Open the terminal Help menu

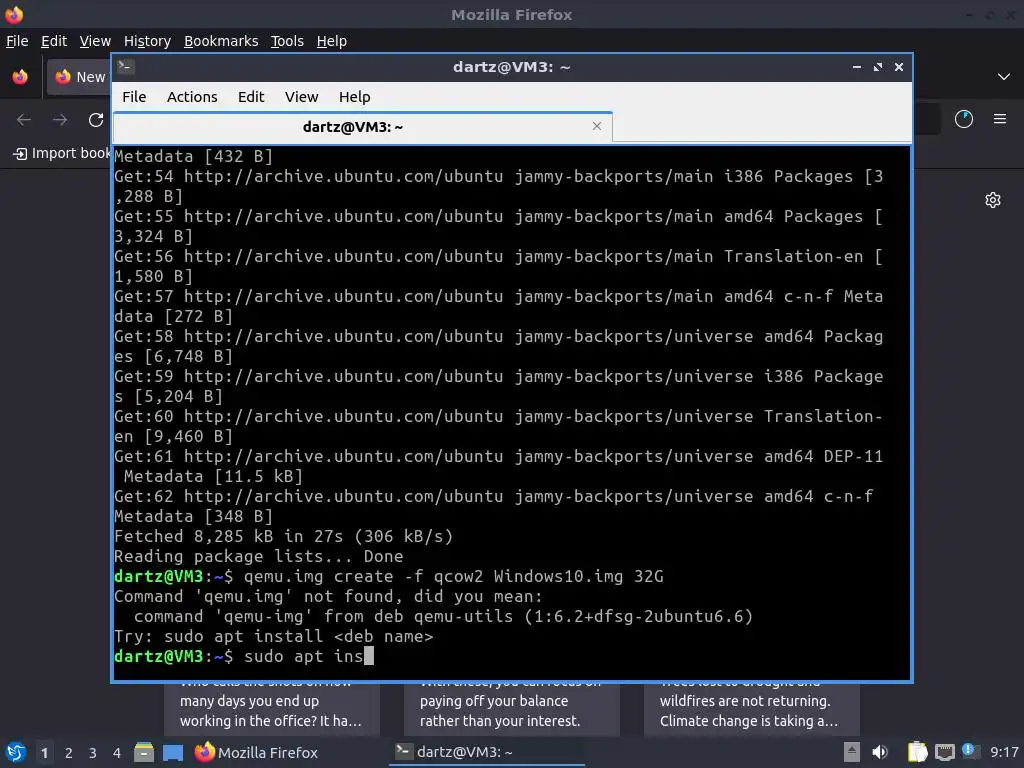coord(355,97)
